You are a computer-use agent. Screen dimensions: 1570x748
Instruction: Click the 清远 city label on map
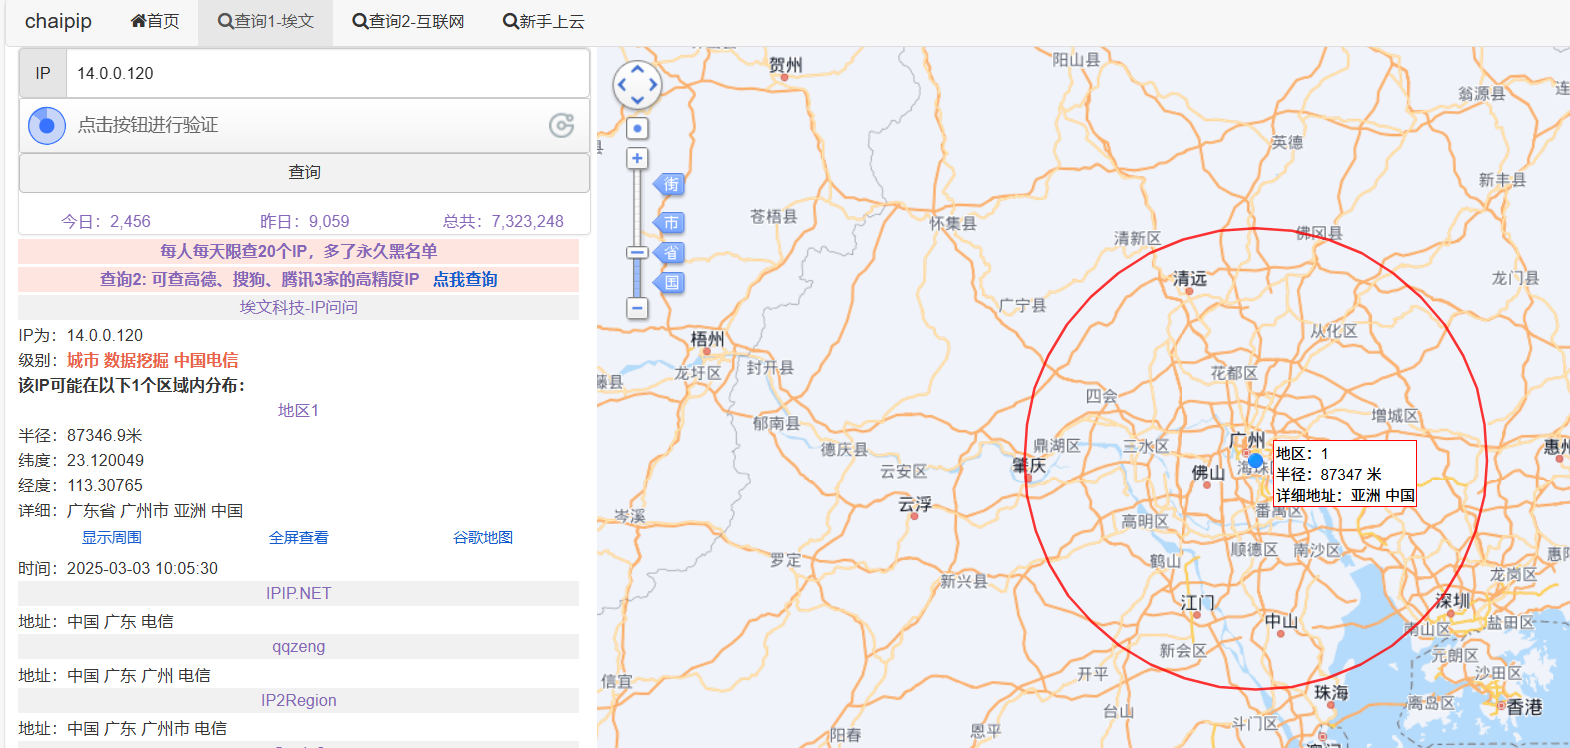click(x=1190, y=278)
